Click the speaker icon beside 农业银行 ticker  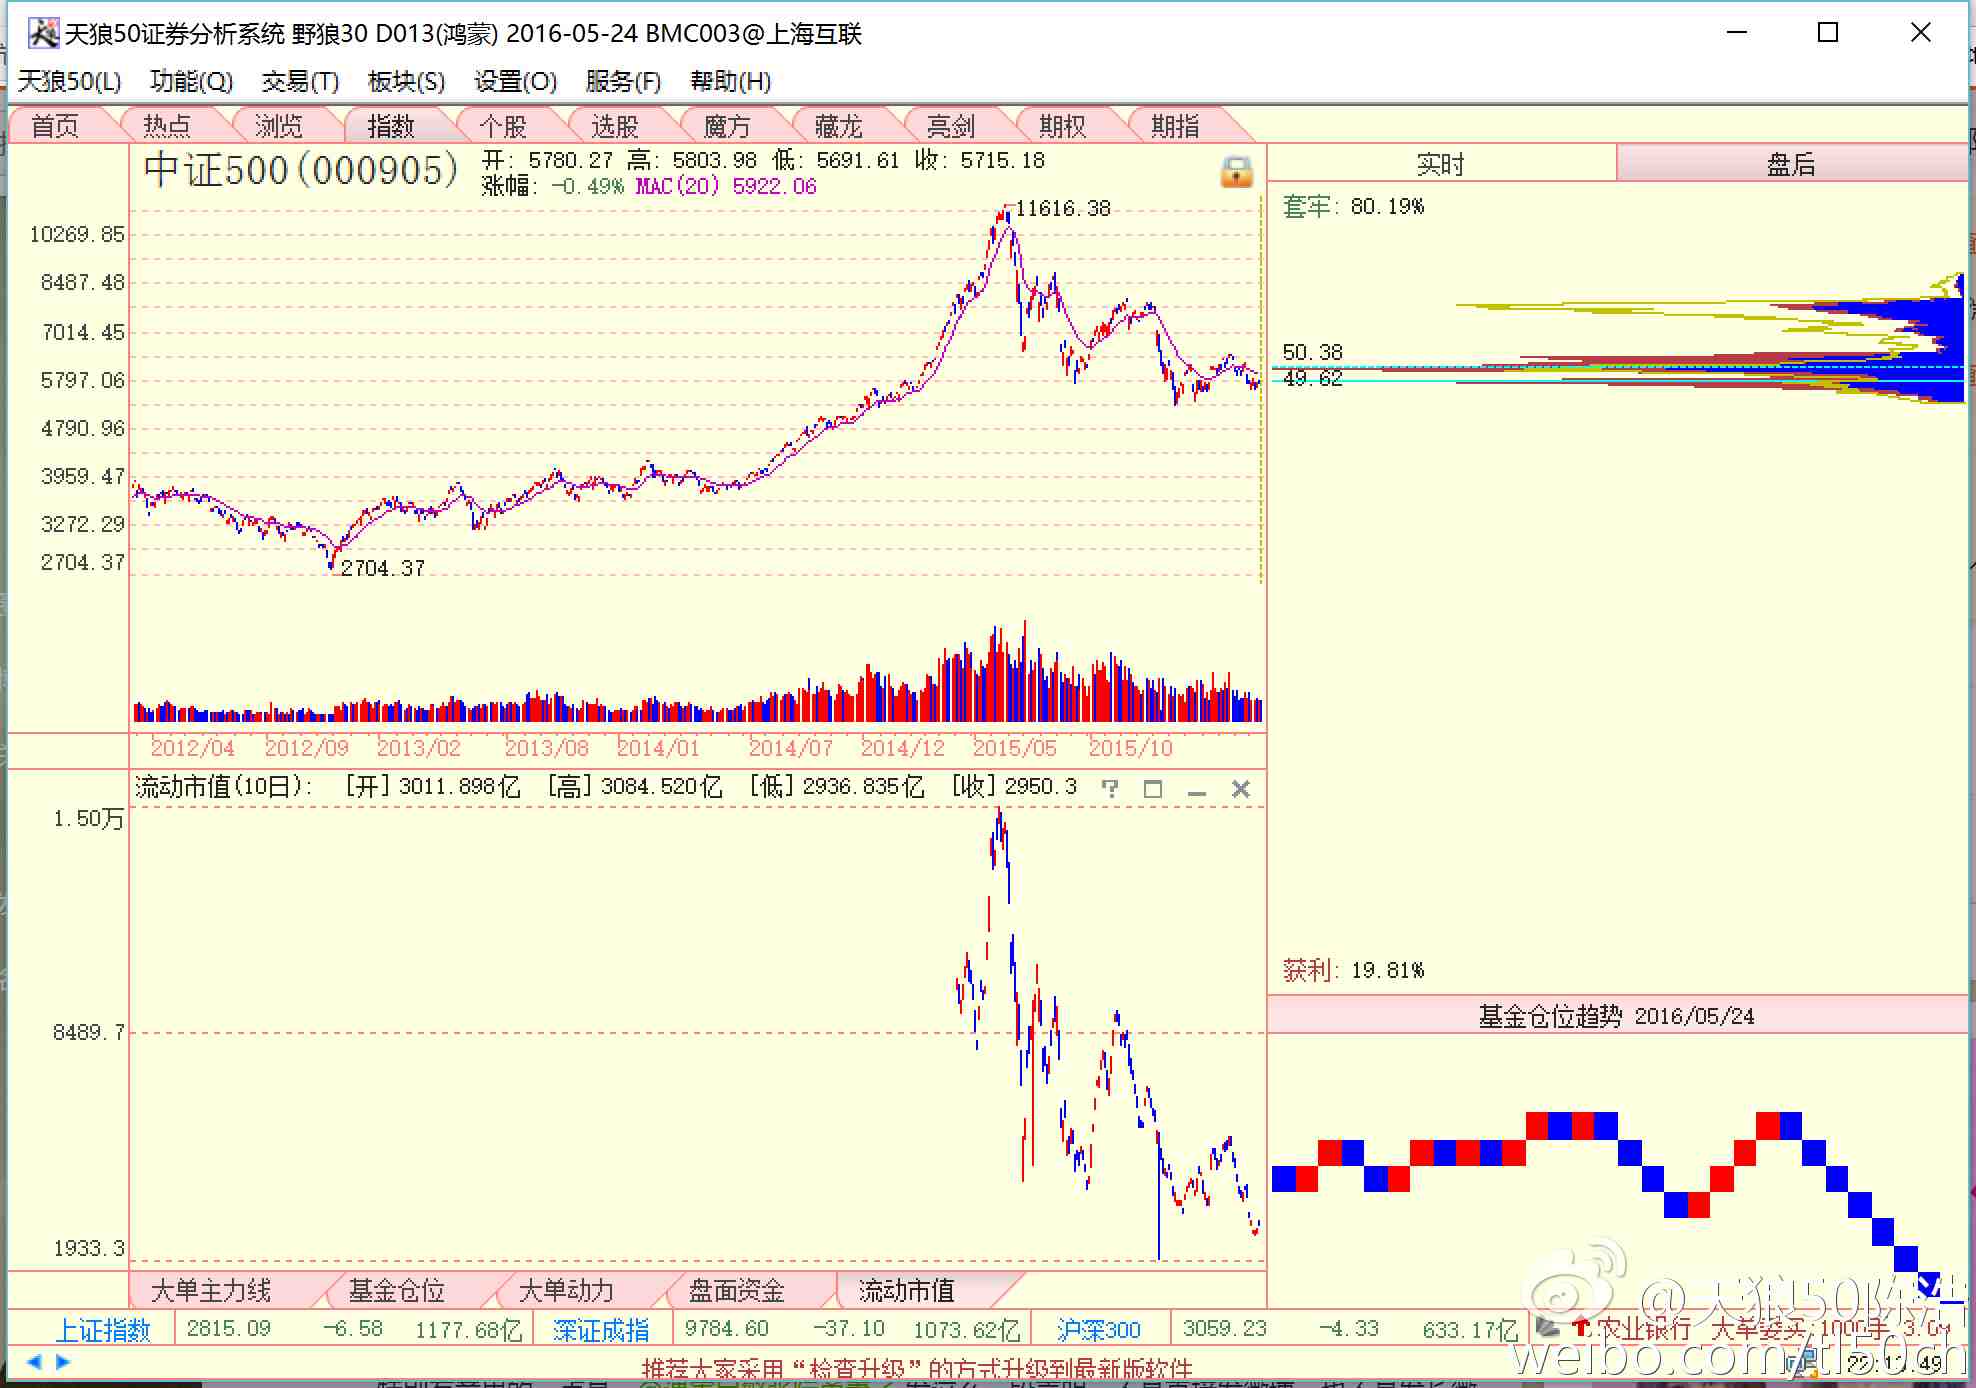[1547, 1328]
